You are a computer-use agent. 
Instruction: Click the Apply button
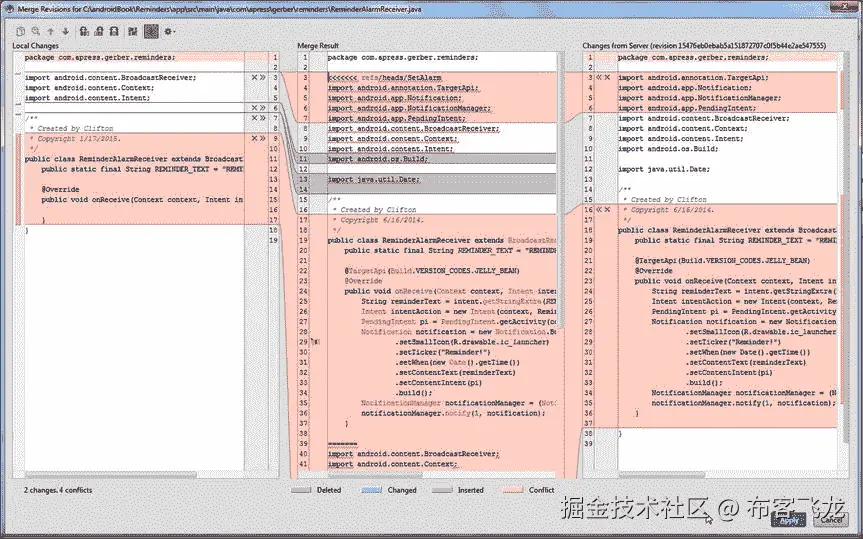click(789, 520)
